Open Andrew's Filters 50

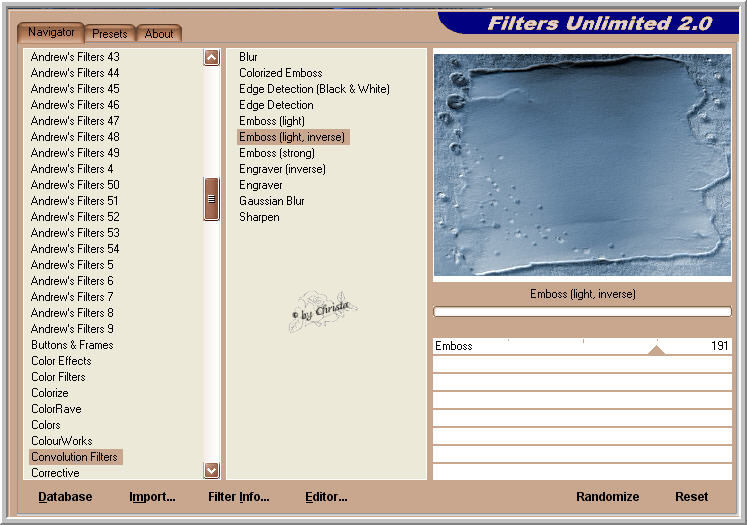[x=75, y=185]
